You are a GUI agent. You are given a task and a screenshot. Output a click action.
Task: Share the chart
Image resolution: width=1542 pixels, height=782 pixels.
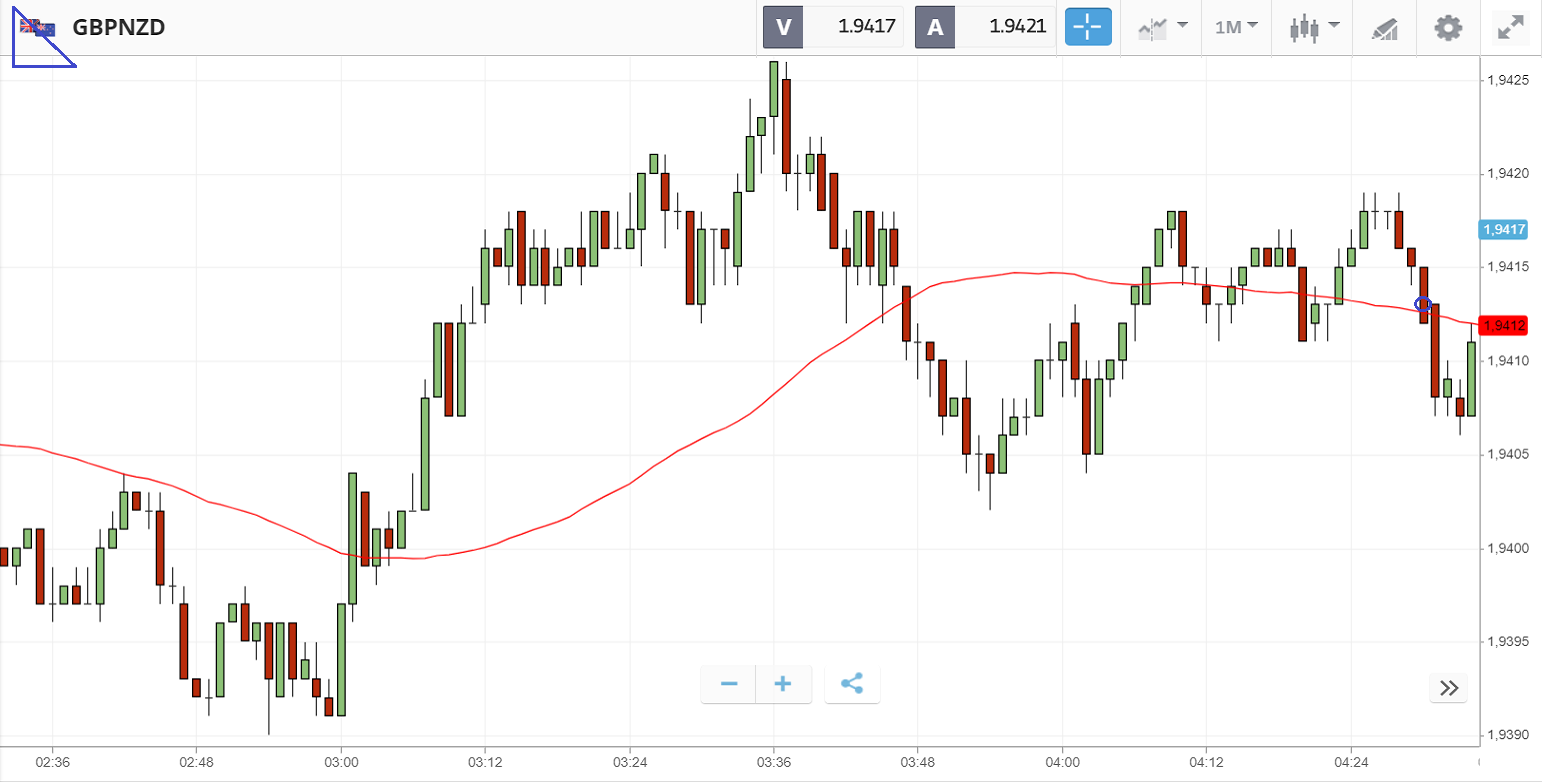[x=852, y=684]
